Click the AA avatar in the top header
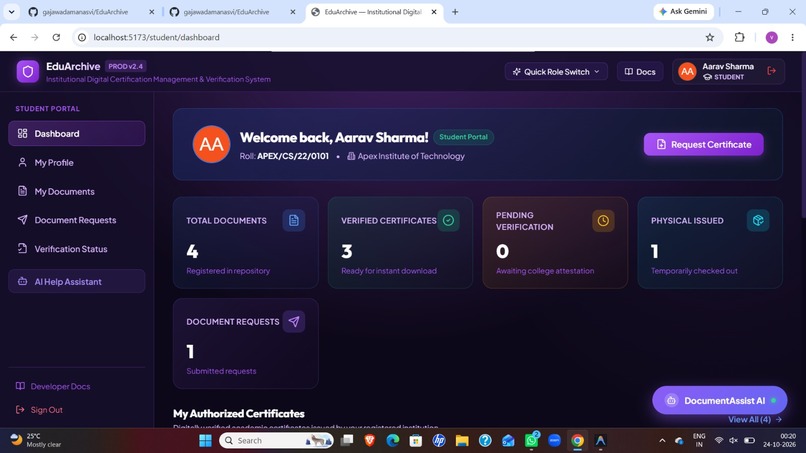This screenshot has width=806, height=453. click(x=687, y=71)
